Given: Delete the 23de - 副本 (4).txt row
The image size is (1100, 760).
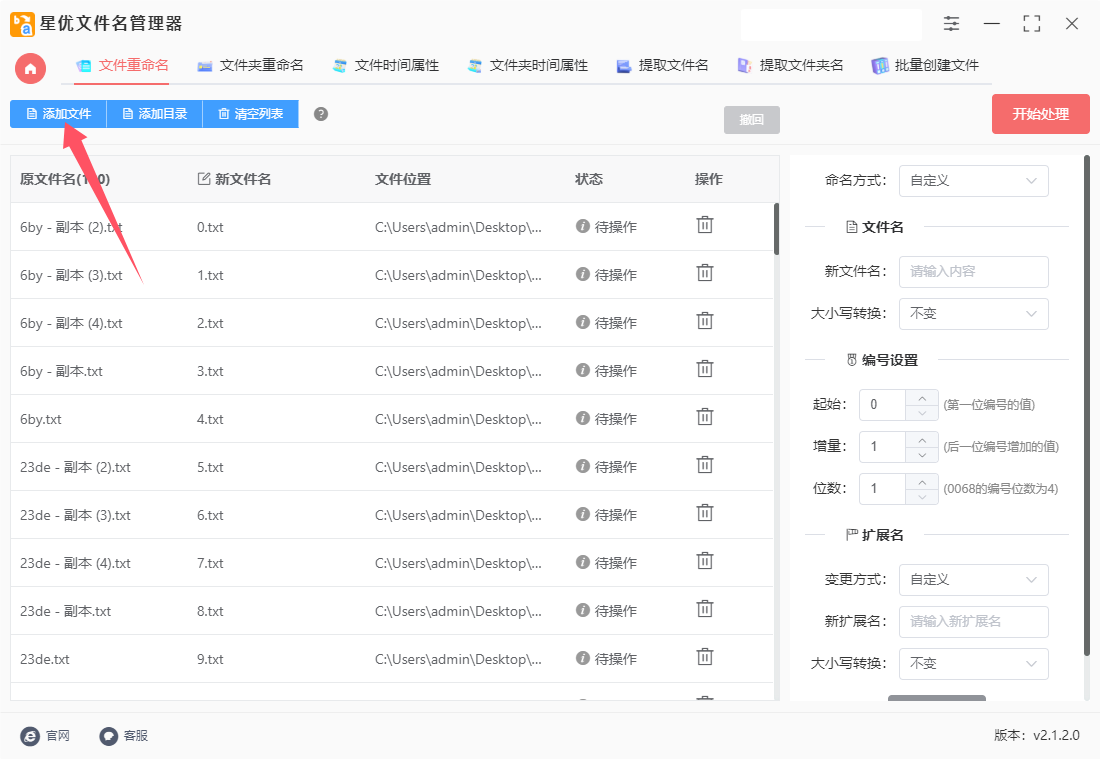Looking at the screenshot, I should pyautogui.click(x=705, y=561).
